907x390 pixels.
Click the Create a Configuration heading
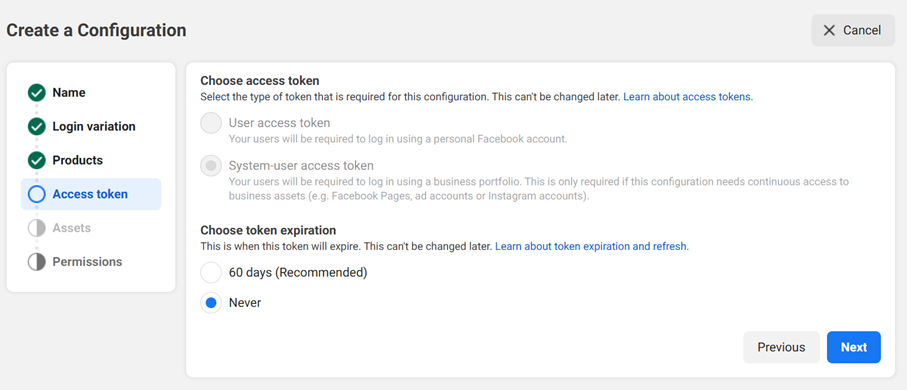tap(97, 30)
